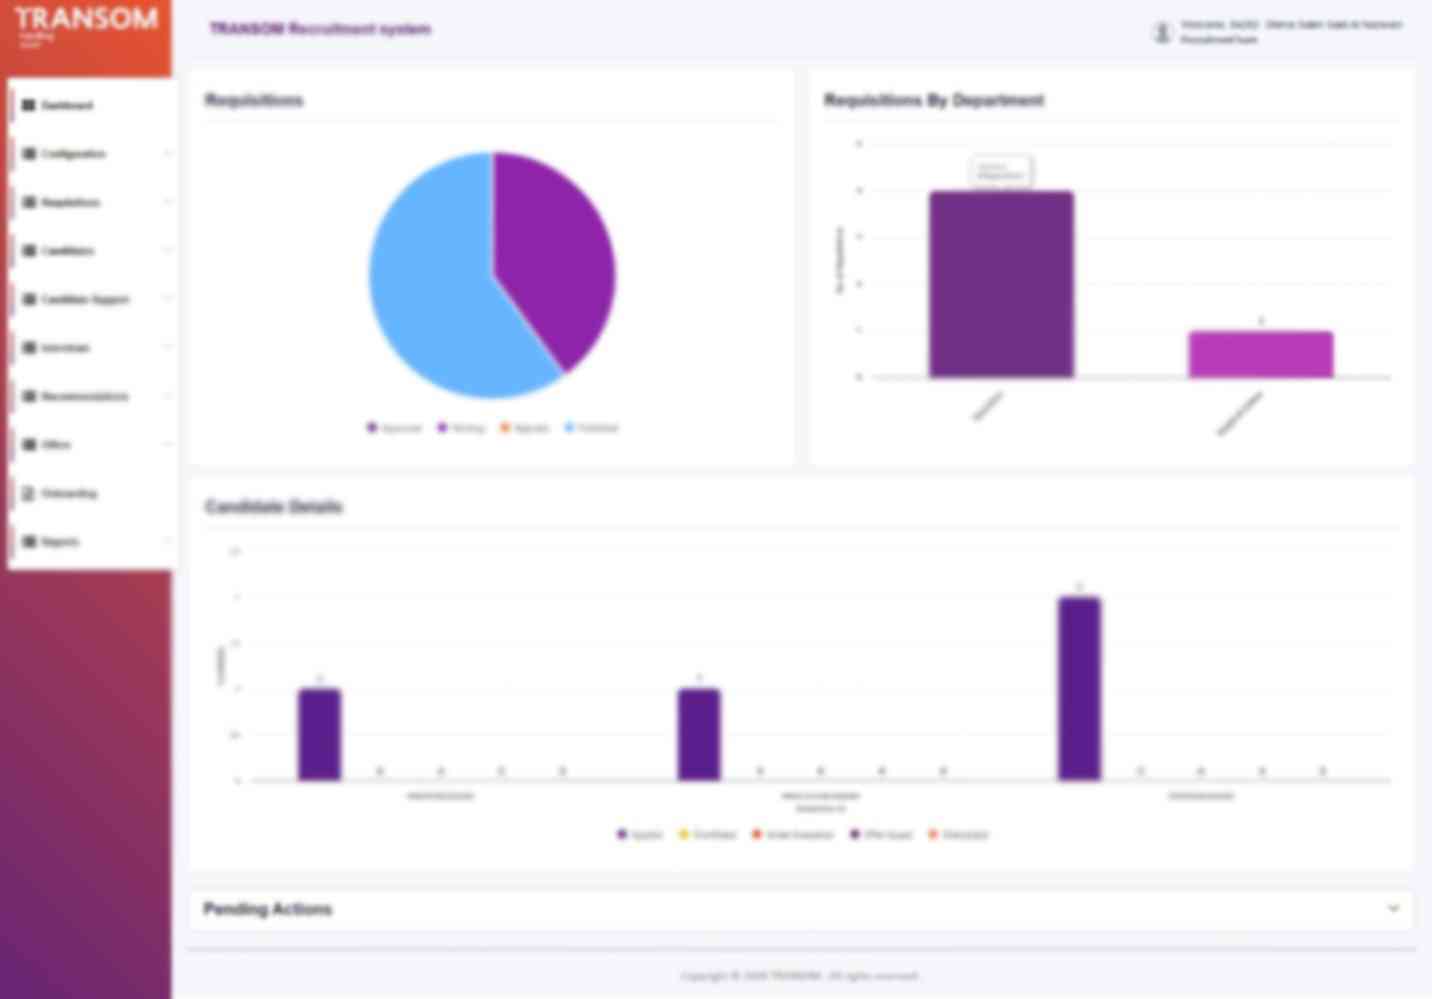Toggle the Approved legend in Requisitions pie

click(x=395, y=428)
